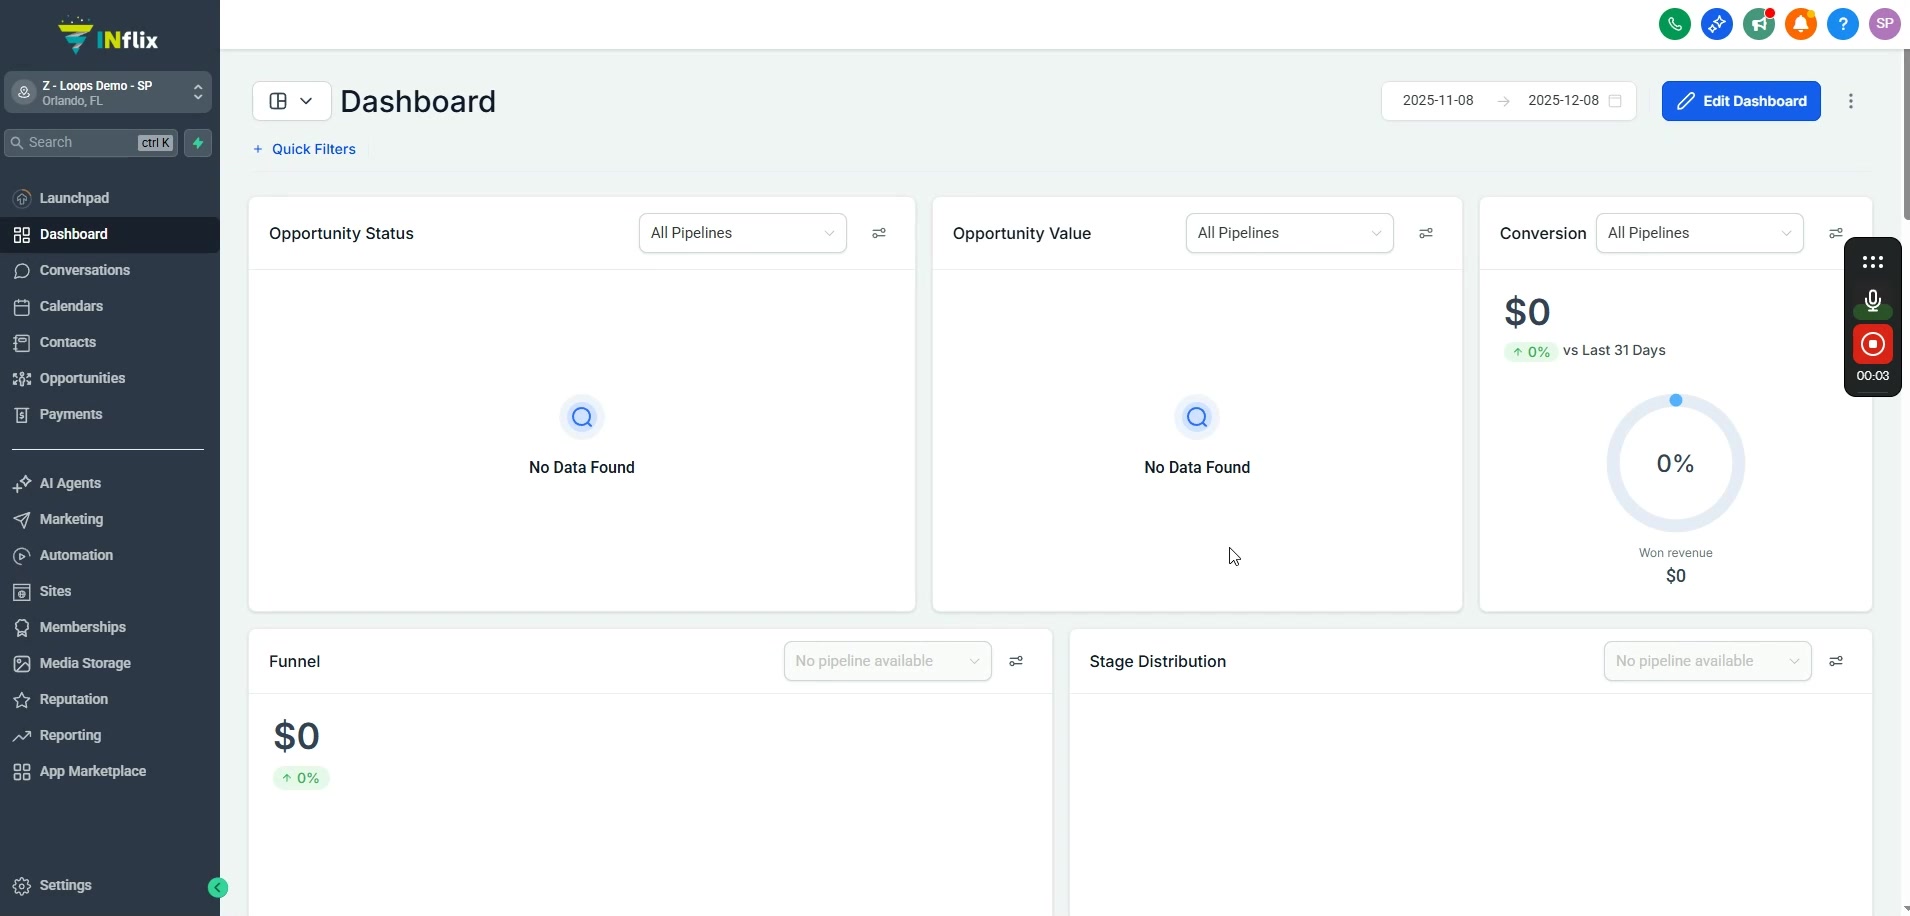Open the megaphone announcements icon
This screenshot has width=1910, height=916.
click(x=1759, y=24)
